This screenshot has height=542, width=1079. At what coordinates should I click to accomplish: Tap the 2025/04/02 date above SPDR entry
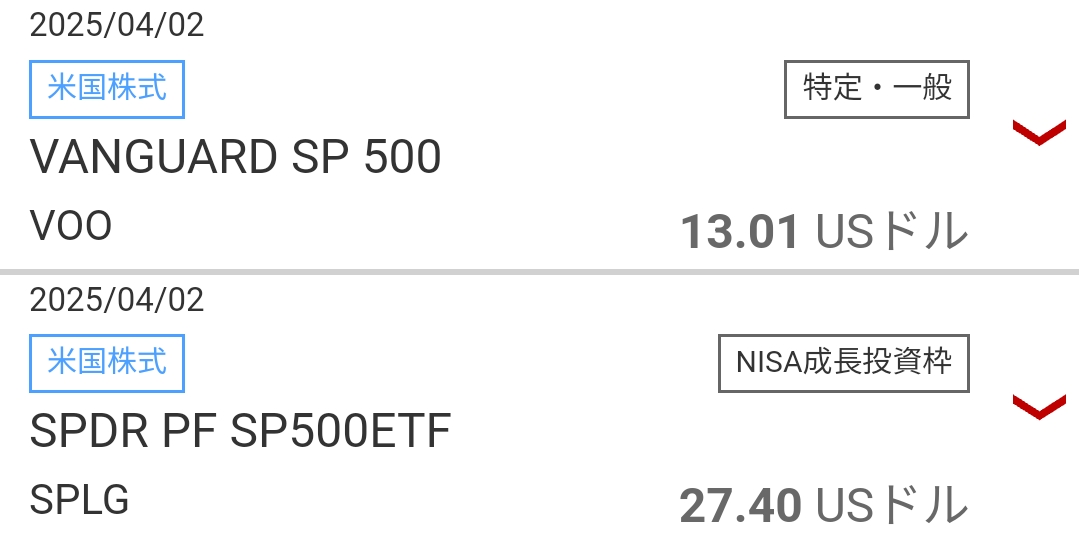coord(117,299)
